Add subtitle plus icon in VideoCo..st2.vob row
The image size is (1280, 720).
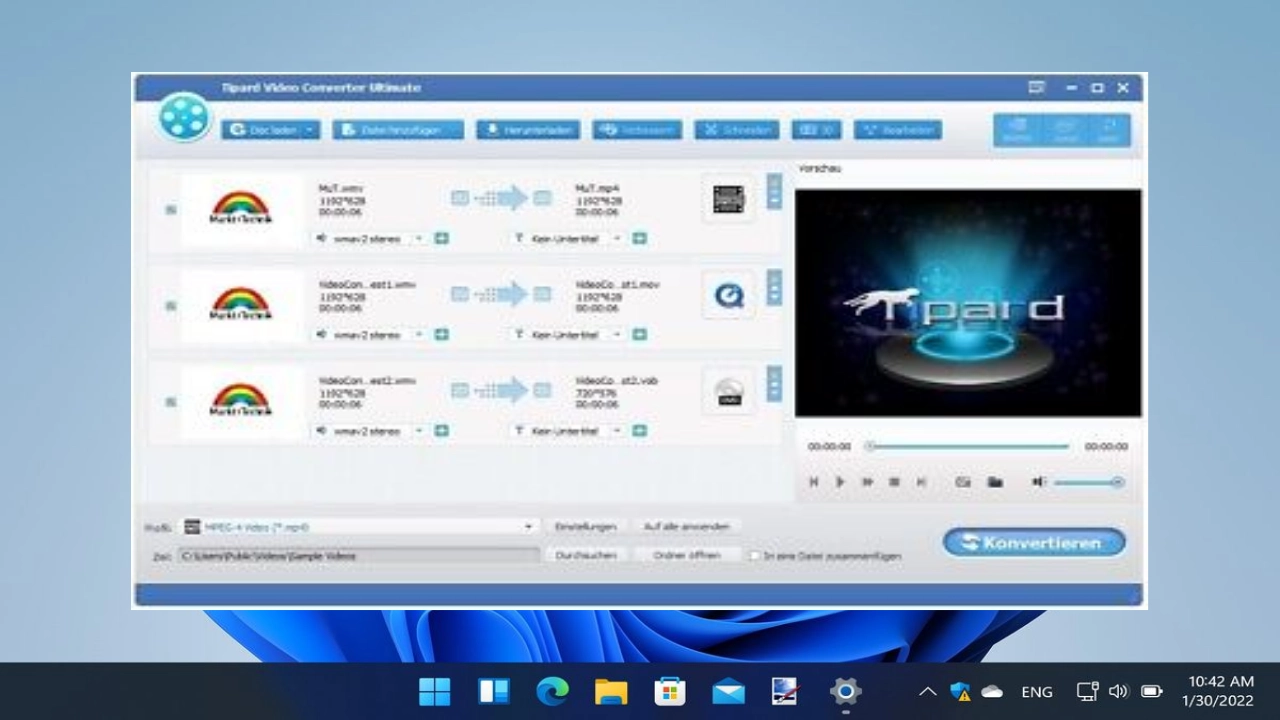tap(639, 431)
